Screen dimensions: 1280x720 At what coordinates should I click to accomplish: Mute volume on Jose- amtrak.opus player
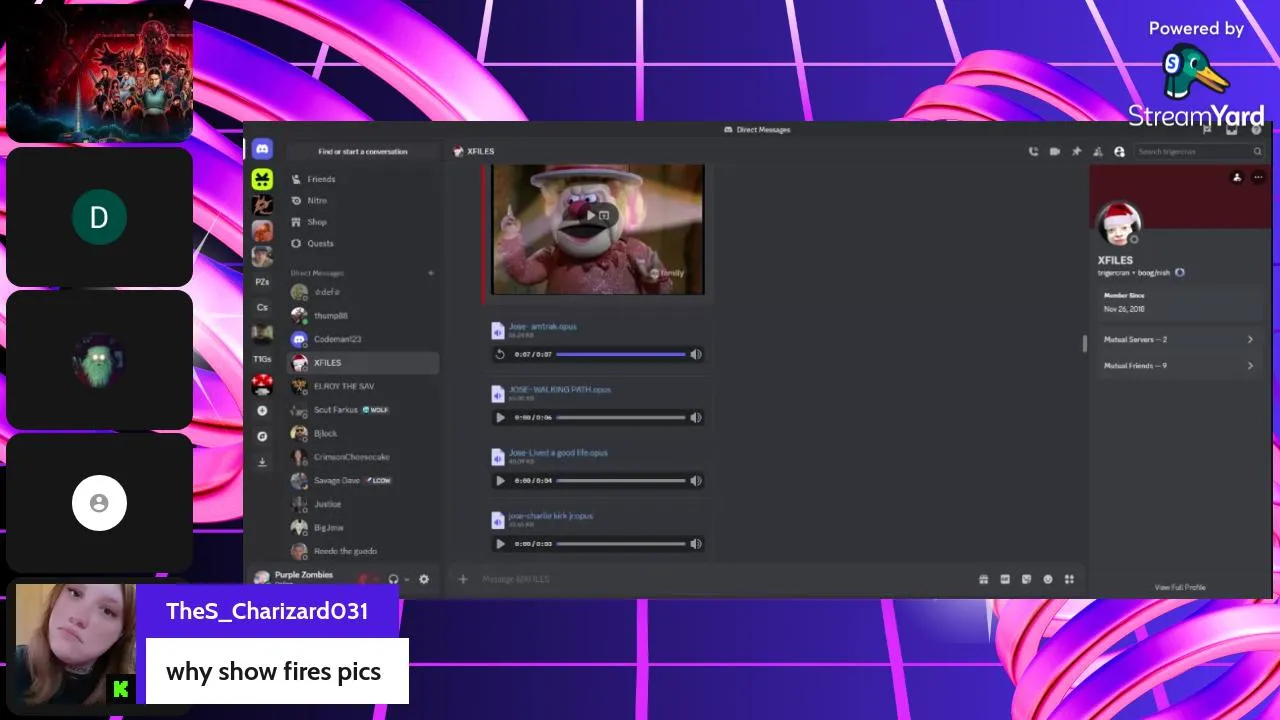(696, 354)
